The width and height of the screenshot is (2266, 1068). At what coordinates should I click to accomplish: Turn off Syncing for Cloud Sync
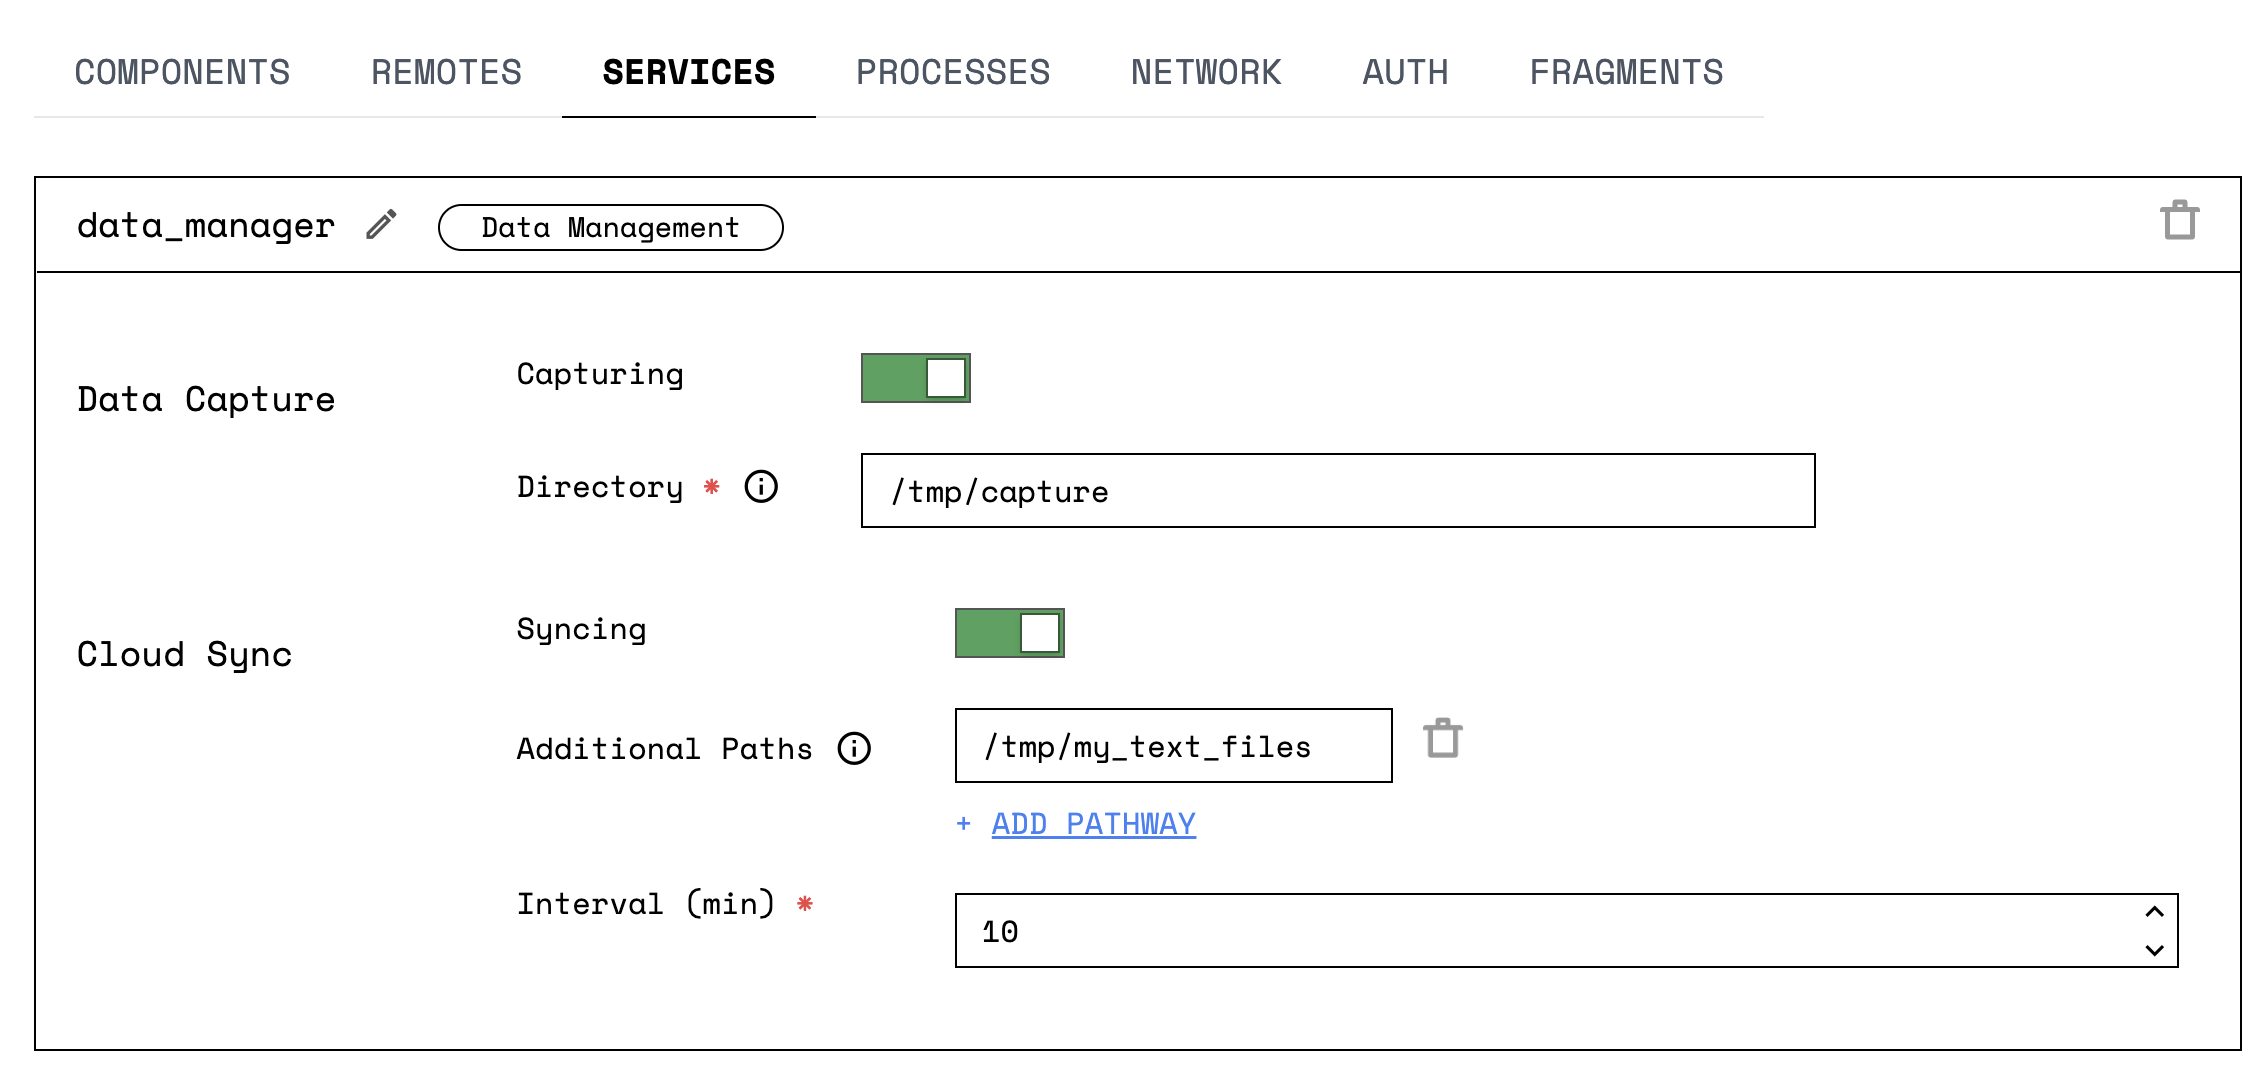pos(1009,632)
